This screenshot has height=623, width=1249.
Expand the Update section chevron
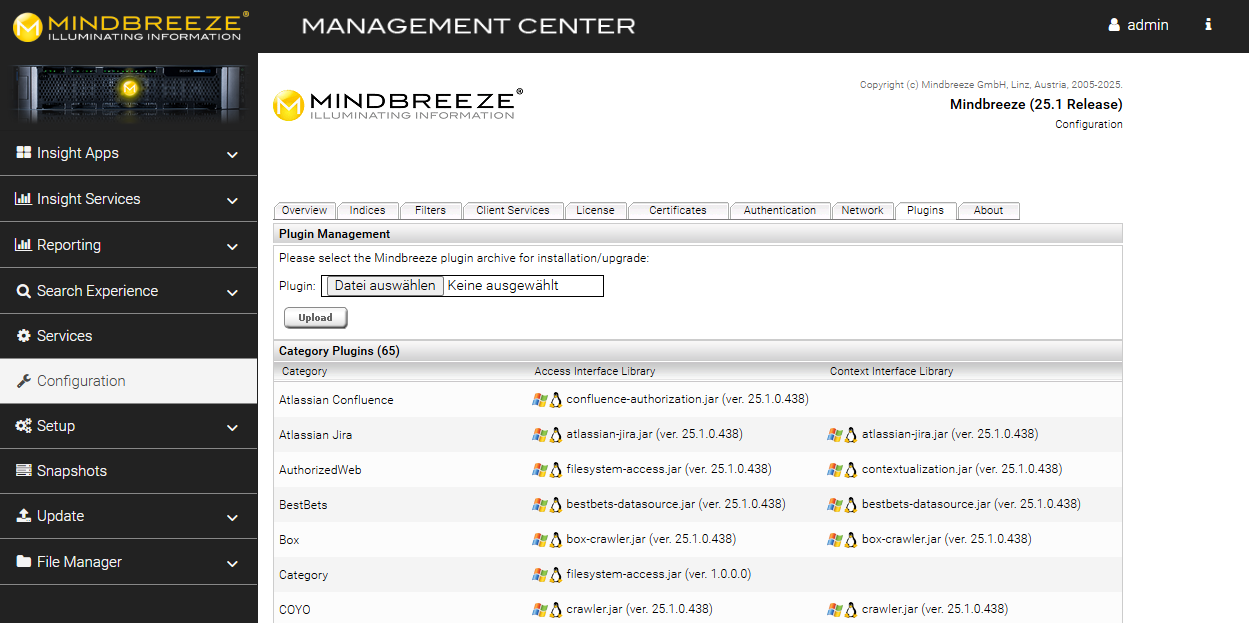pos(232,518)
